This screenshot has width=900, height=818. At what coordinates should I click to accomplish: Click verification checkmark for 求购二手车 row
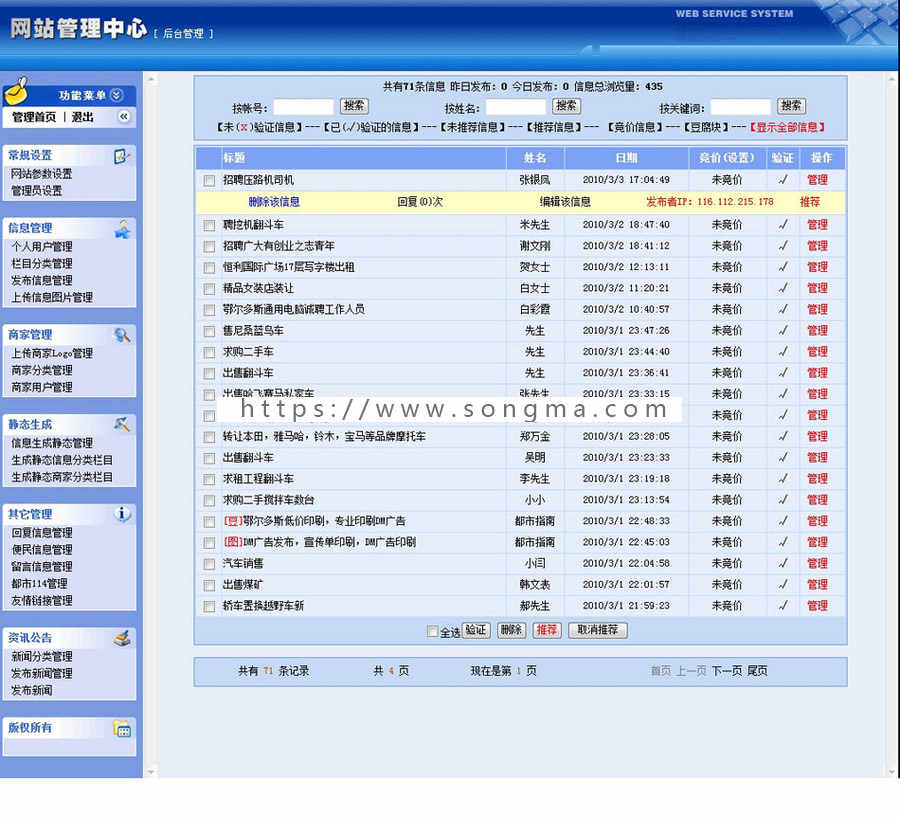tap(783, 352)
